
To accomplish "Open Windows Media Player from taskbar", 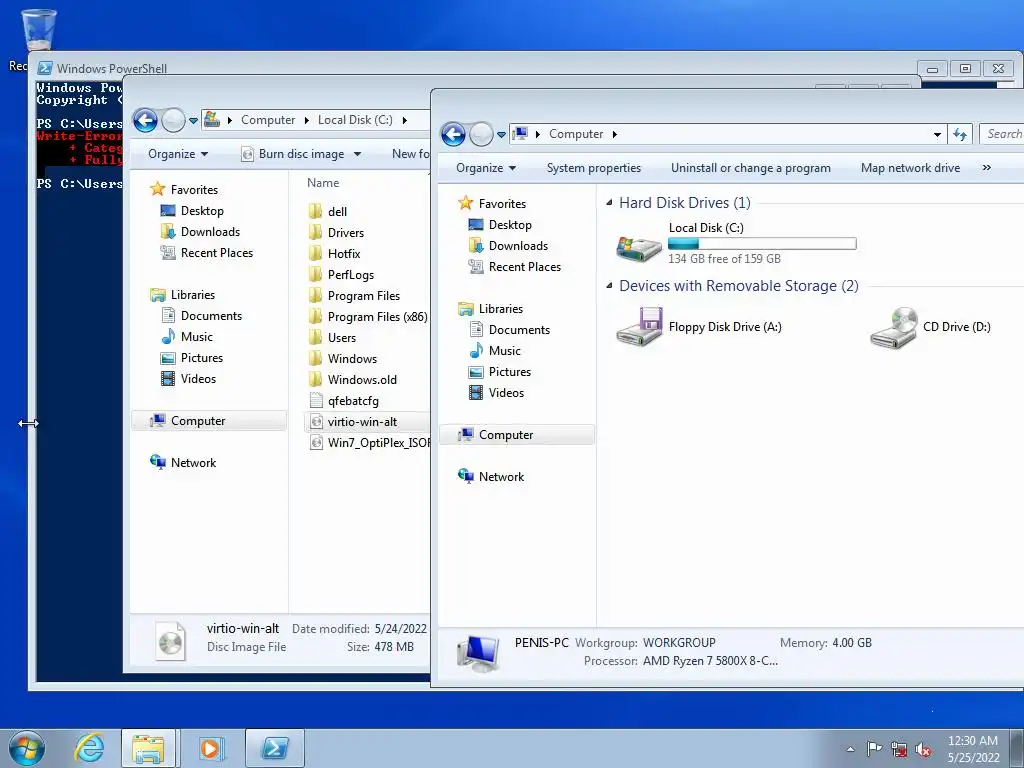I will pos(211,748).
